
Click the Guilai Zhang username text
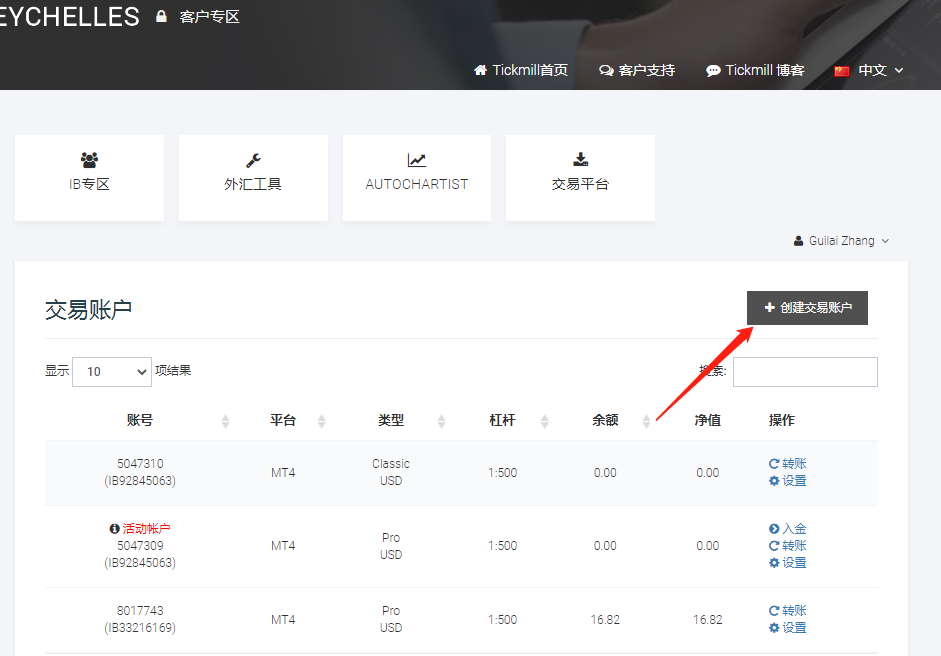coord(841,241)
